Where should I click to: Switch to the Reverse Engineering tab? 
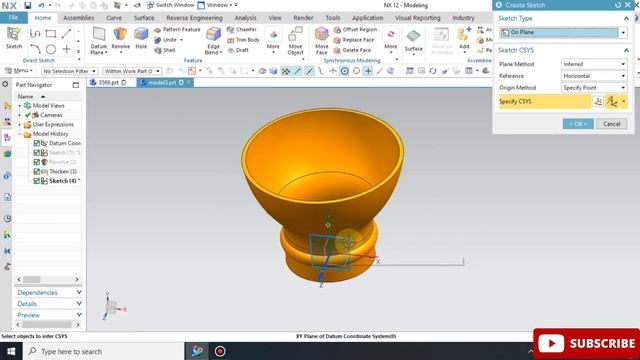(194, 18)
